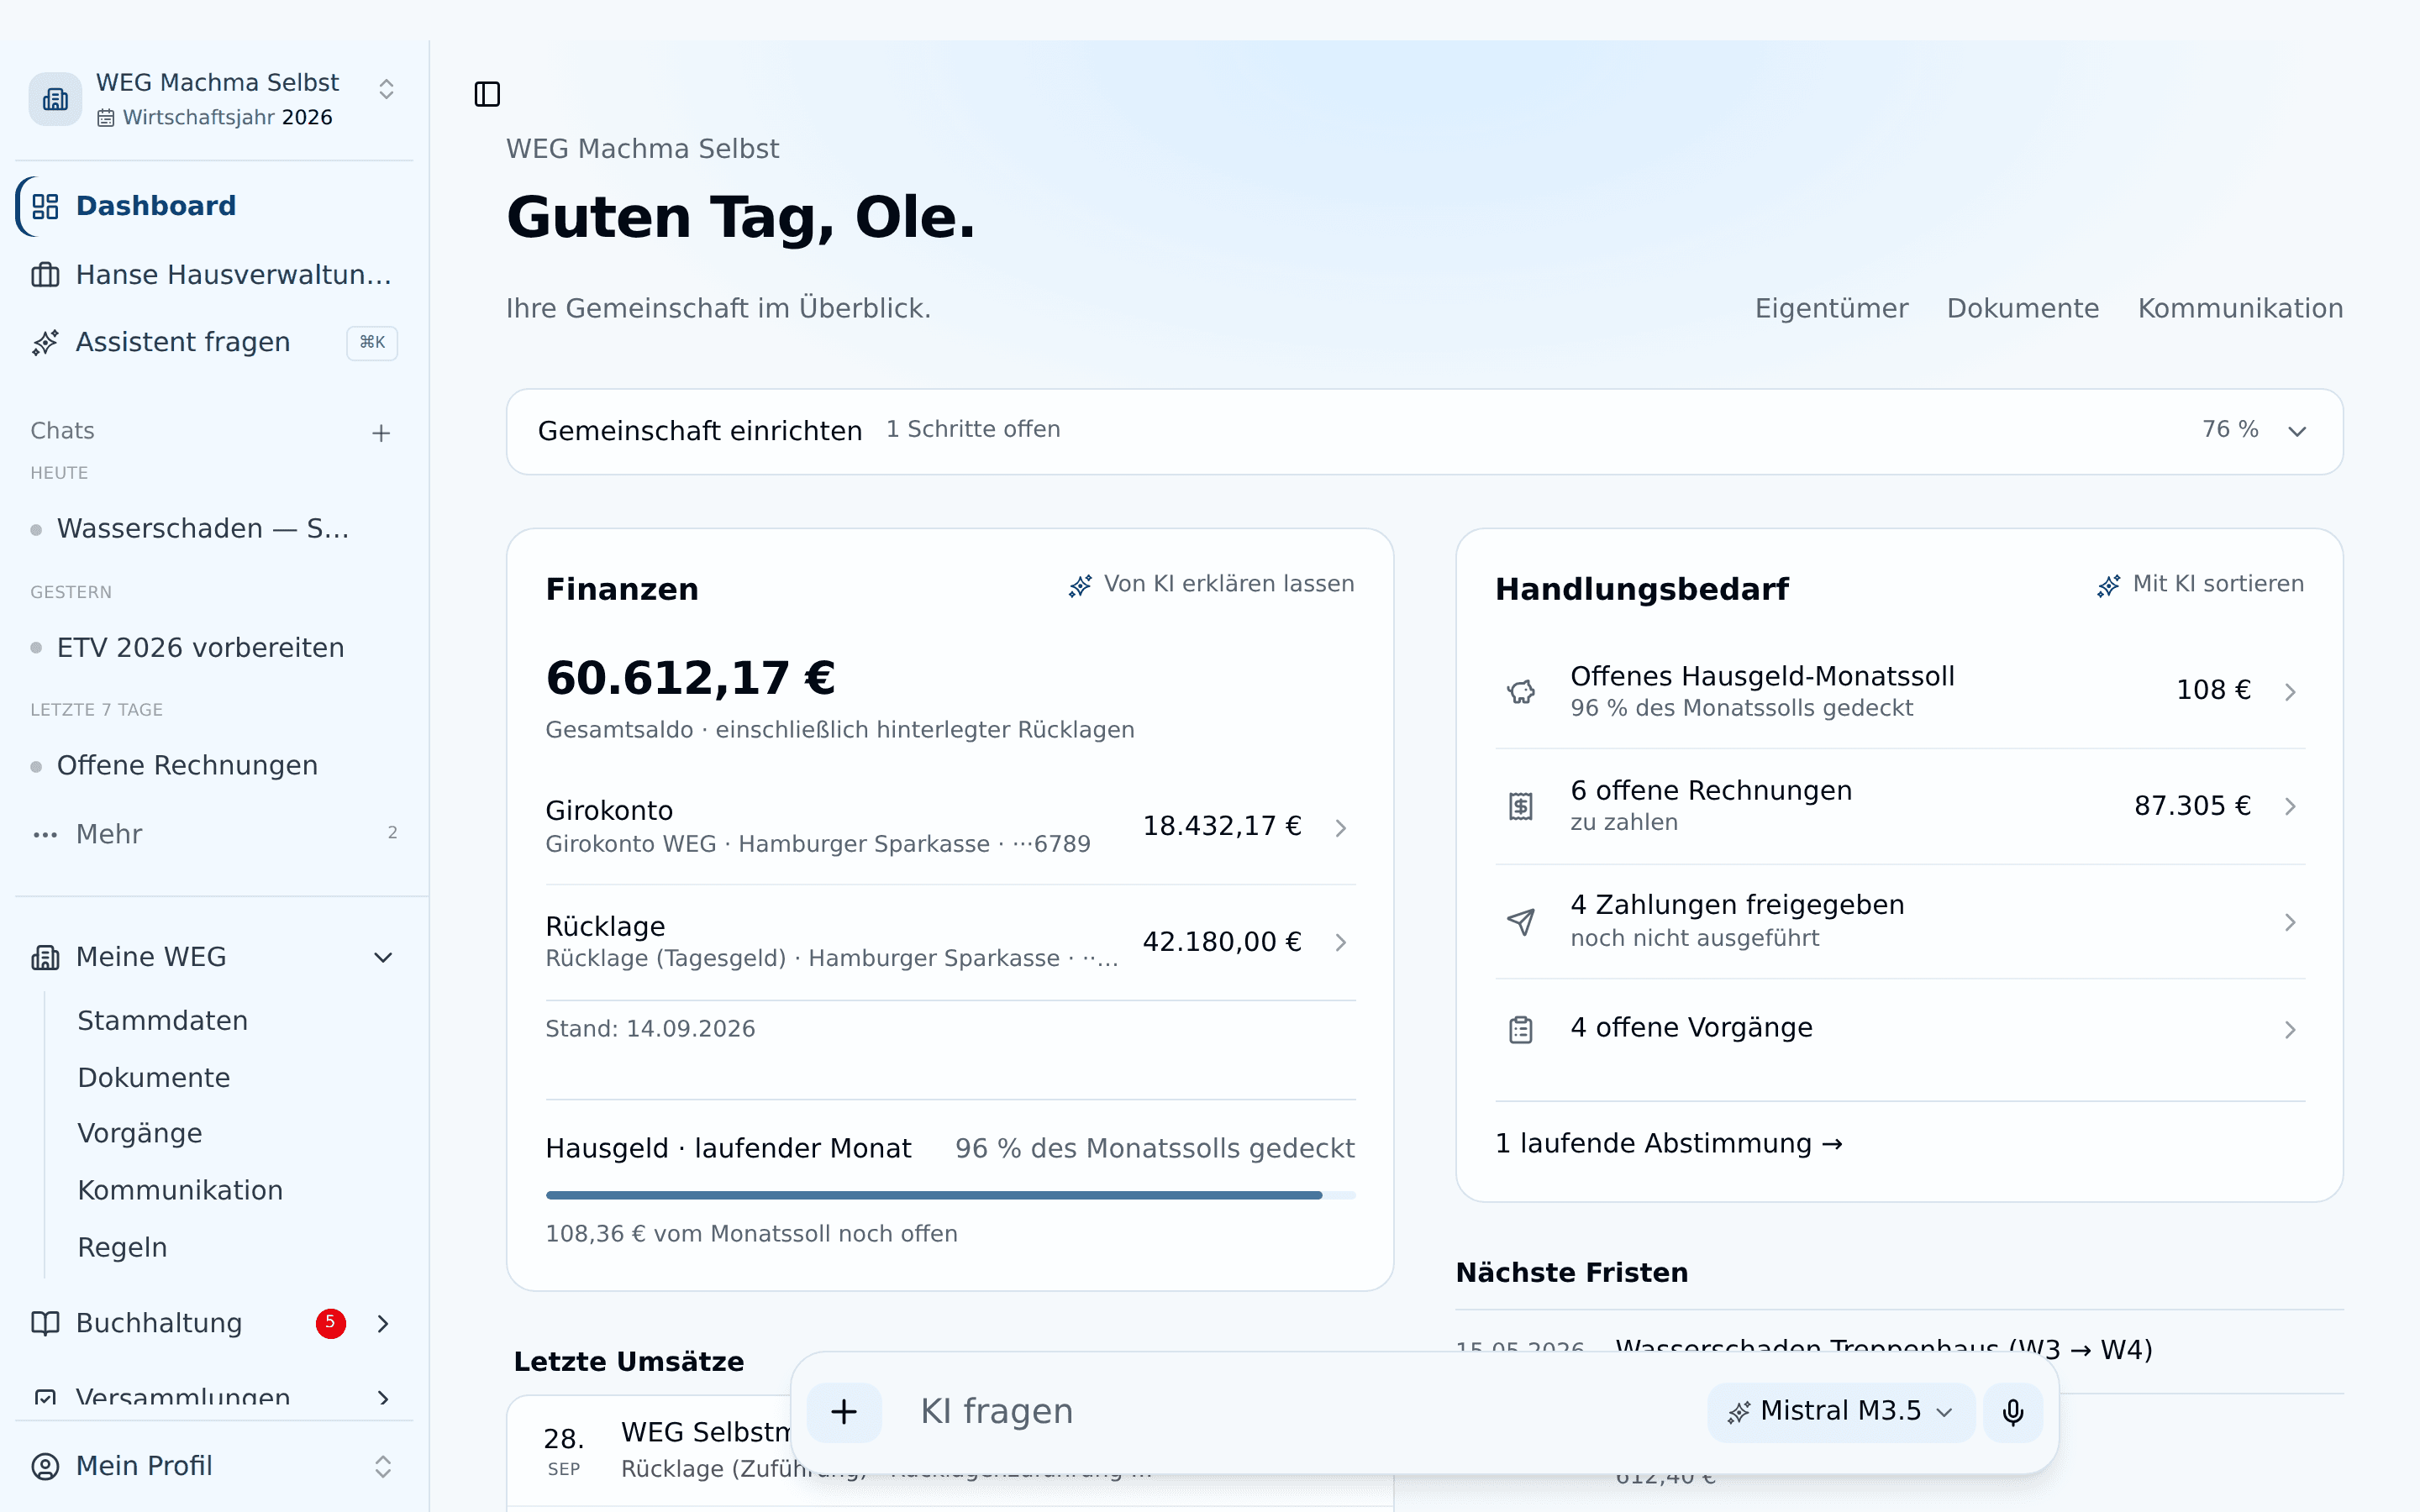The height and width of the screenshot is (1512, 2420).
Task: Open sidebar Kommunikation under Meine WEG
Action: (x=180, y=1191)
